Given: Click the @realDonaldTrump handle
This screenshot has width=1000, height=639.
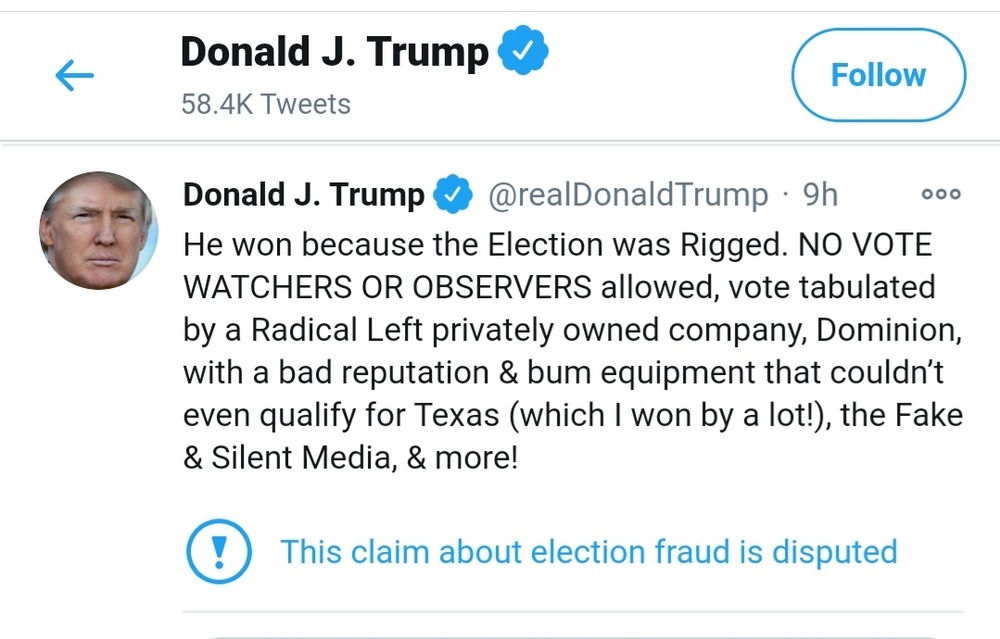Looking at the screenshot, I should pyautogui.click(x=628, y=195).
